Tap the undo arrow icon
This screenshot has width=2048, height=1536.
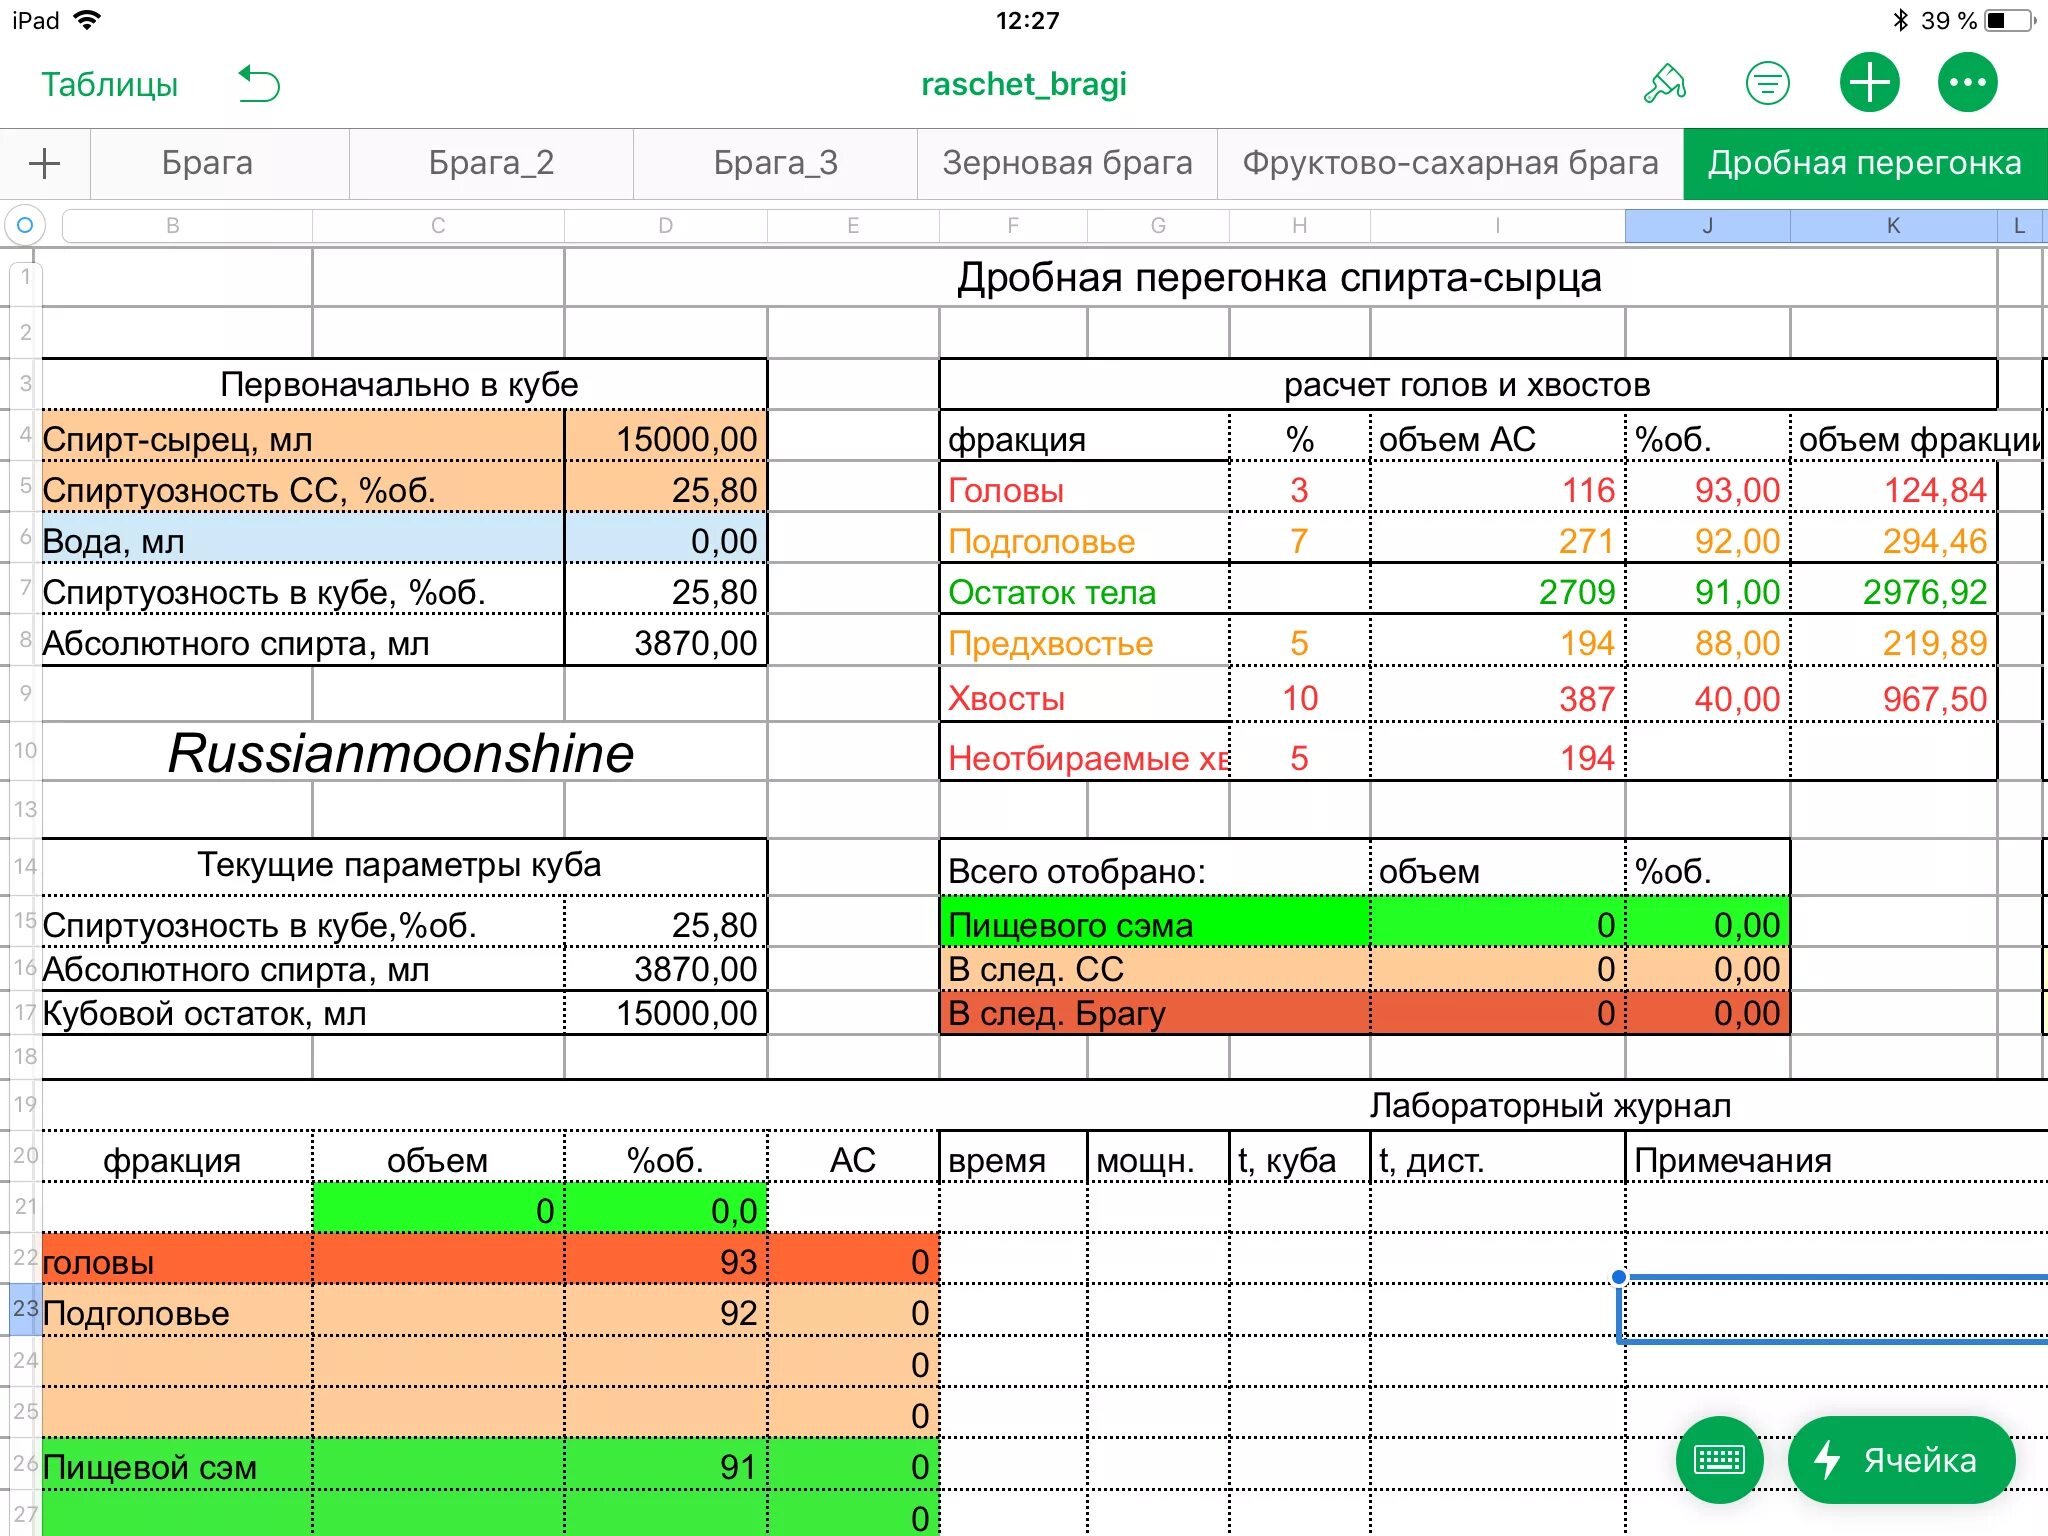point(259,84)
